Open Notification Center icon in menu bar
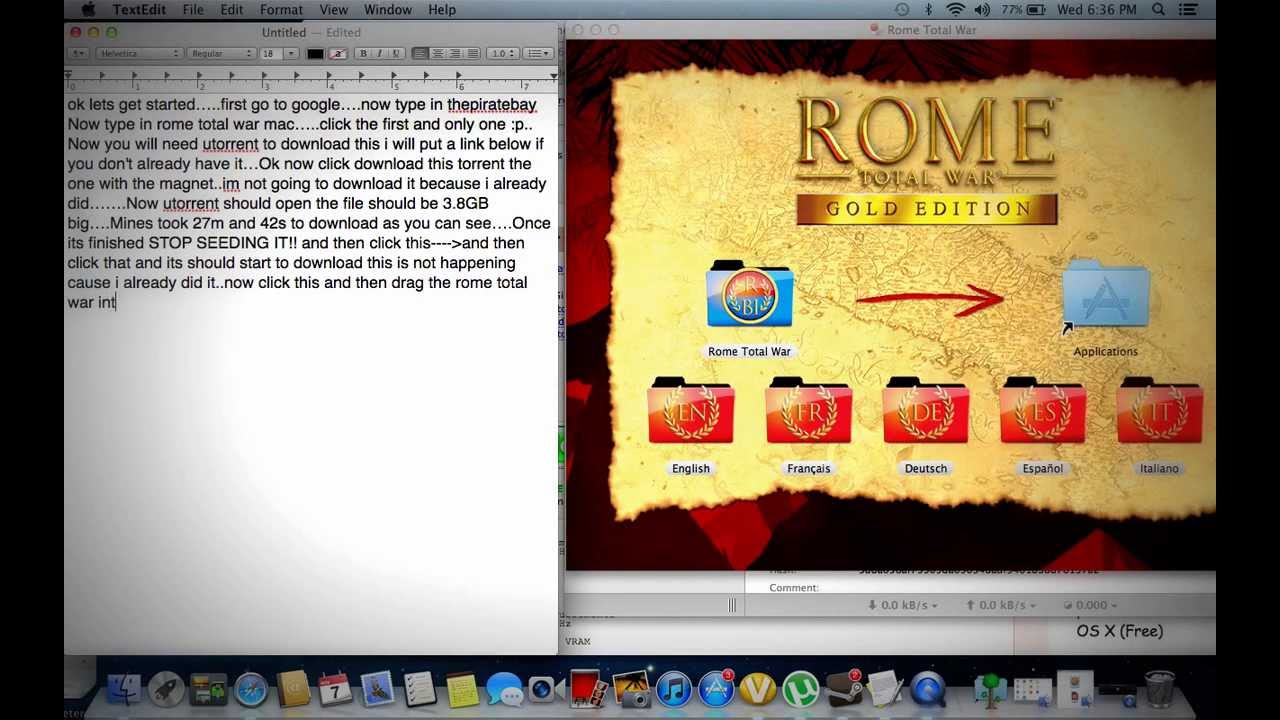The image size is (1280, 720). click(x=1189, y=10)
